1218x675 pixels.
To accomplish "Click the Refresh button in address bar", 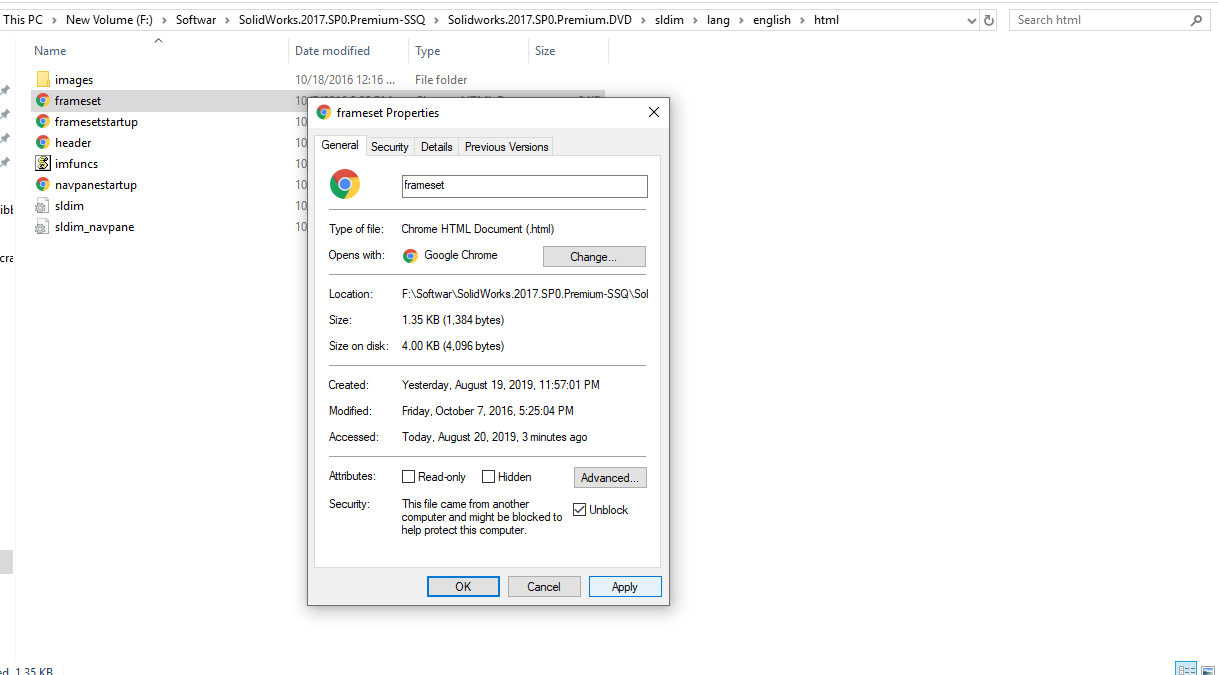I will [x=989, y=20].
